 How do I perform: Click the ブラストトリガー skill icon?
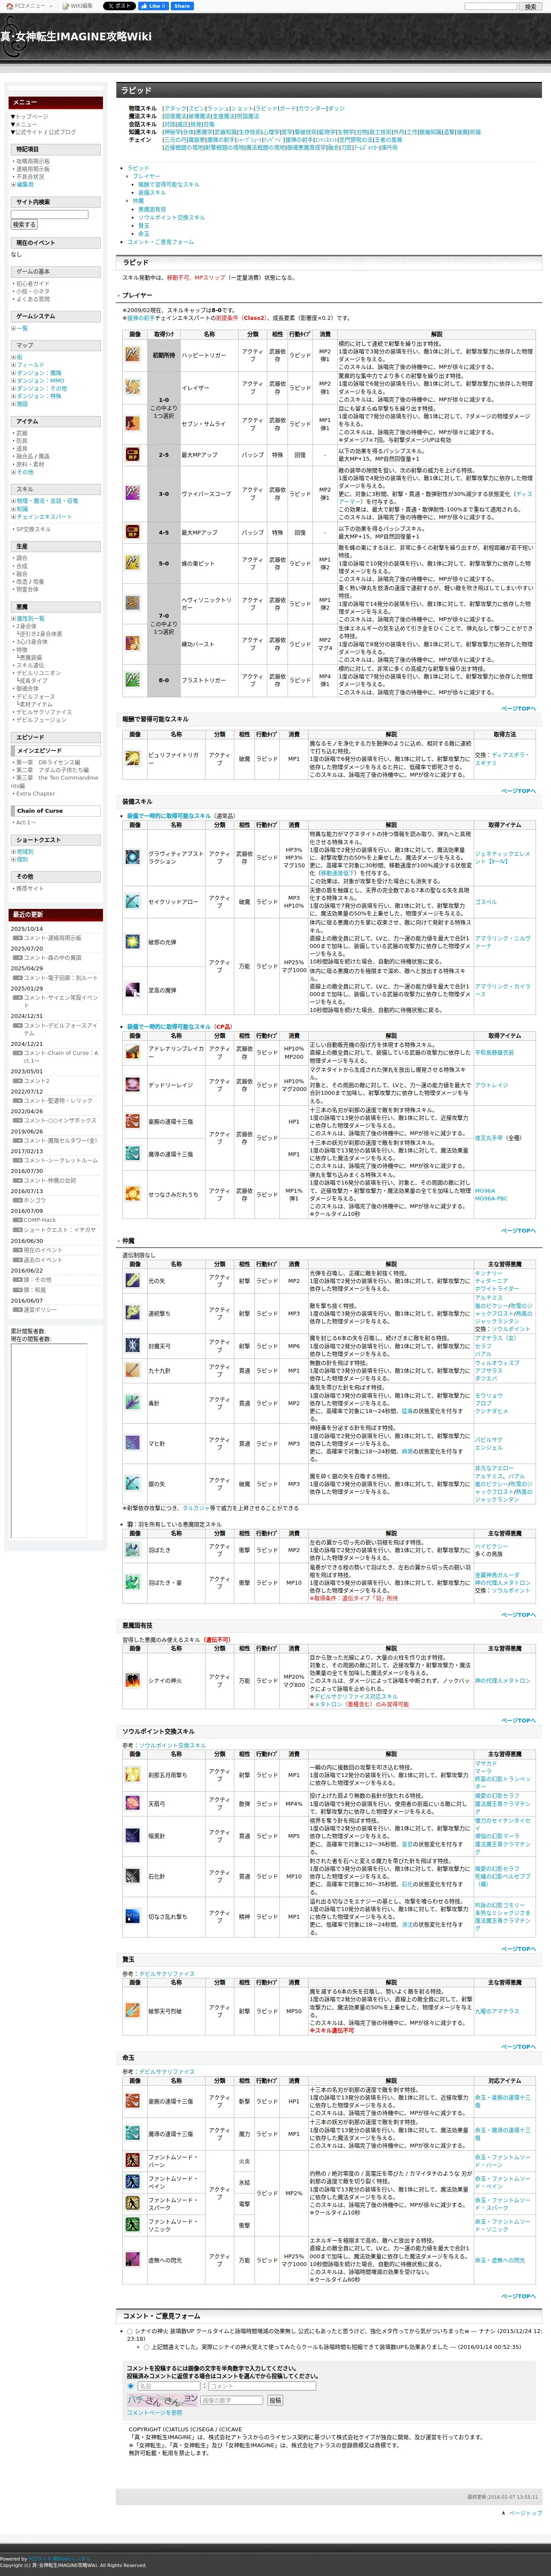coord(132,679)
